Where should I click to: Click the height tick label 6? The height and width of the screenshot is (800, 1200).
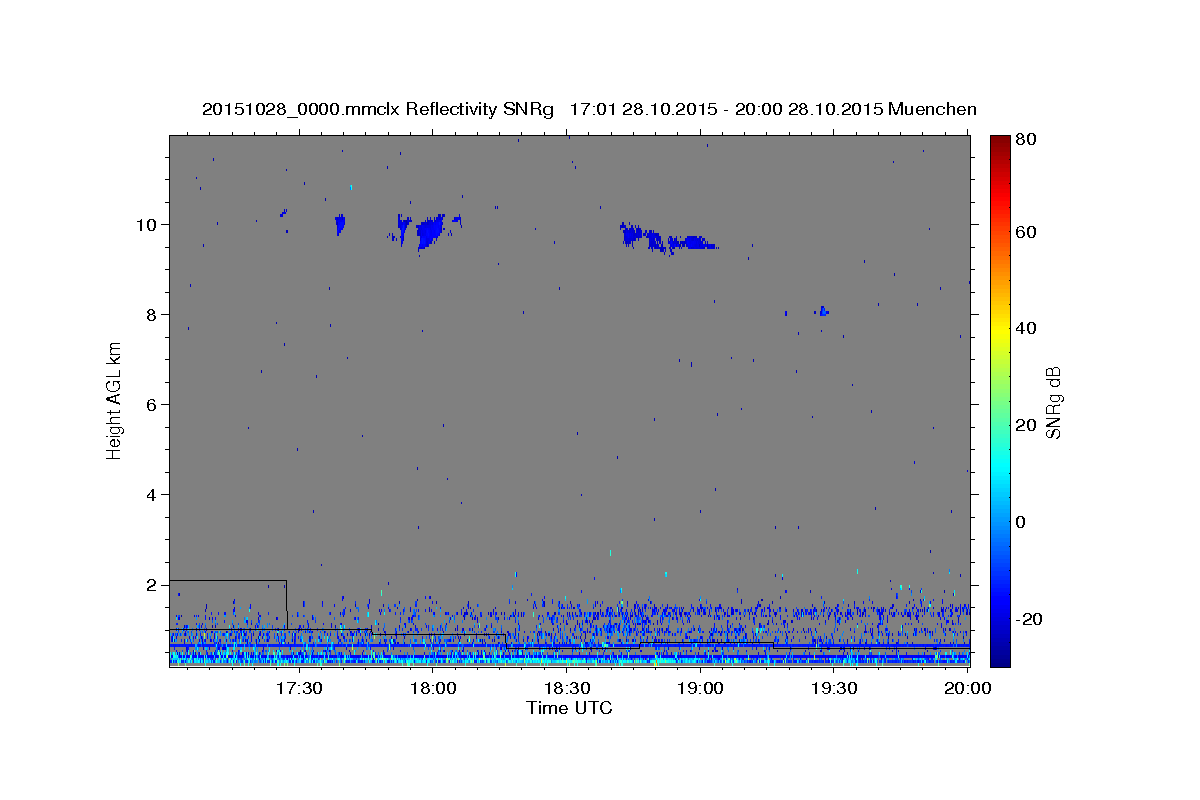click(x=152, y=405)
